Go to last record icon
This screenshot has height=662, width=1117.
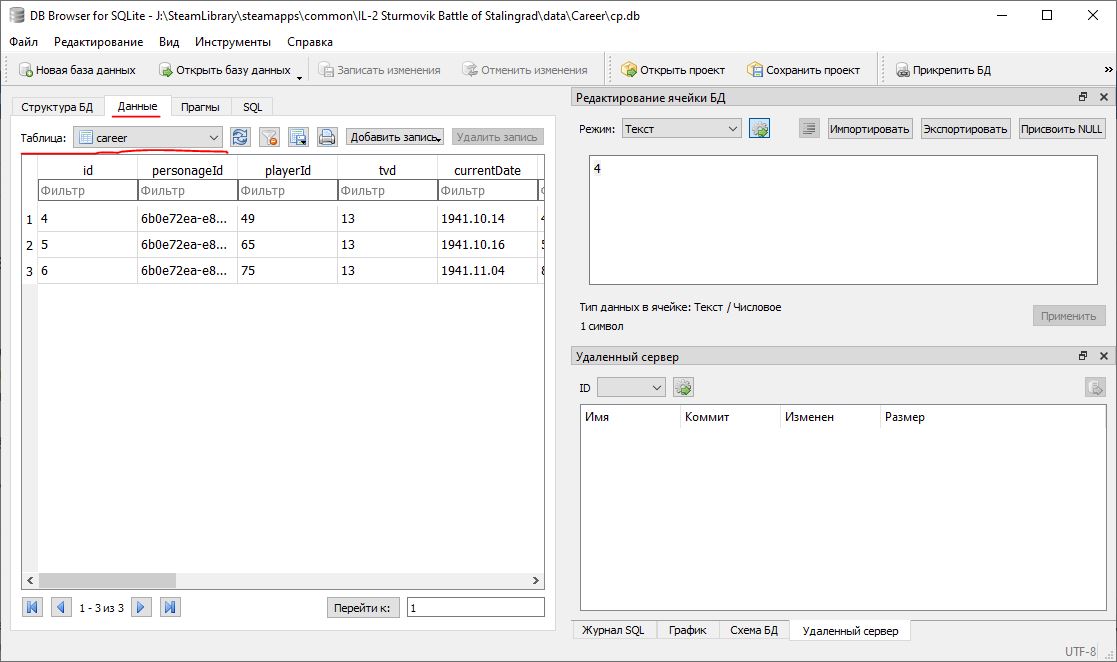(170, 607)
